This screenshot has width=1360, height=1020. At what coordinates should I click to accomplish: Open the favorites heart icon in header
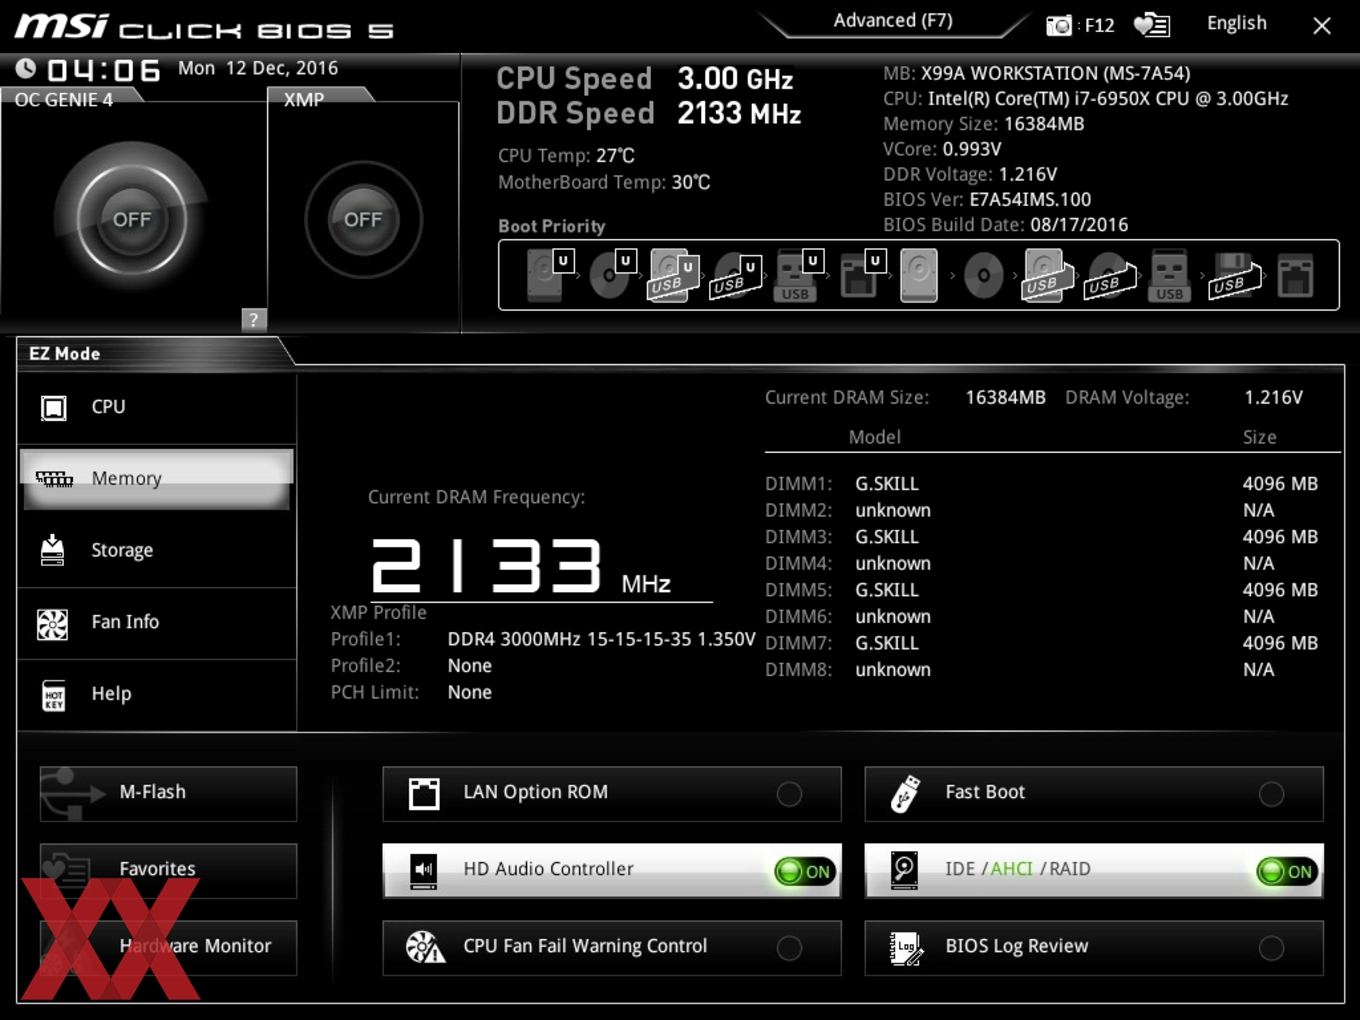tap(1151, 25)
